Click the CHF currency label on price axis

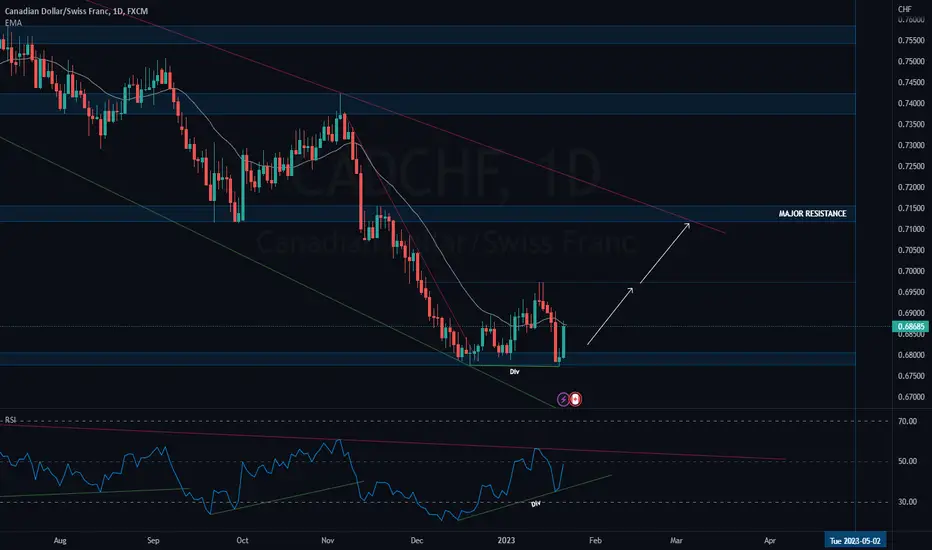click(x=905, y=9)
